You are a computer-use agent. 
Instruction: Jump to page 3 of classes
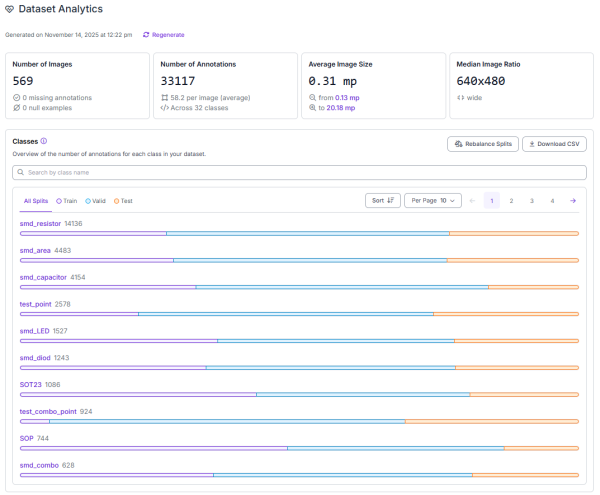532,200
